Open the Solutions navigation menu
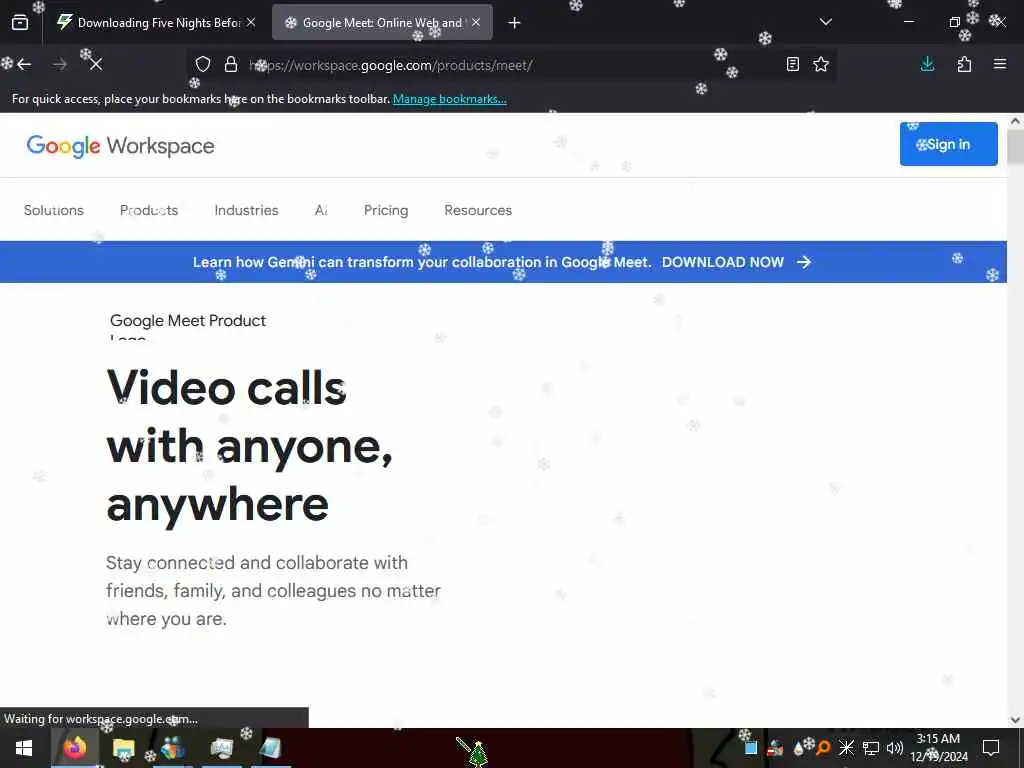Image resolution: width=1024 pixels, height=768 pixels. point(54,210)
